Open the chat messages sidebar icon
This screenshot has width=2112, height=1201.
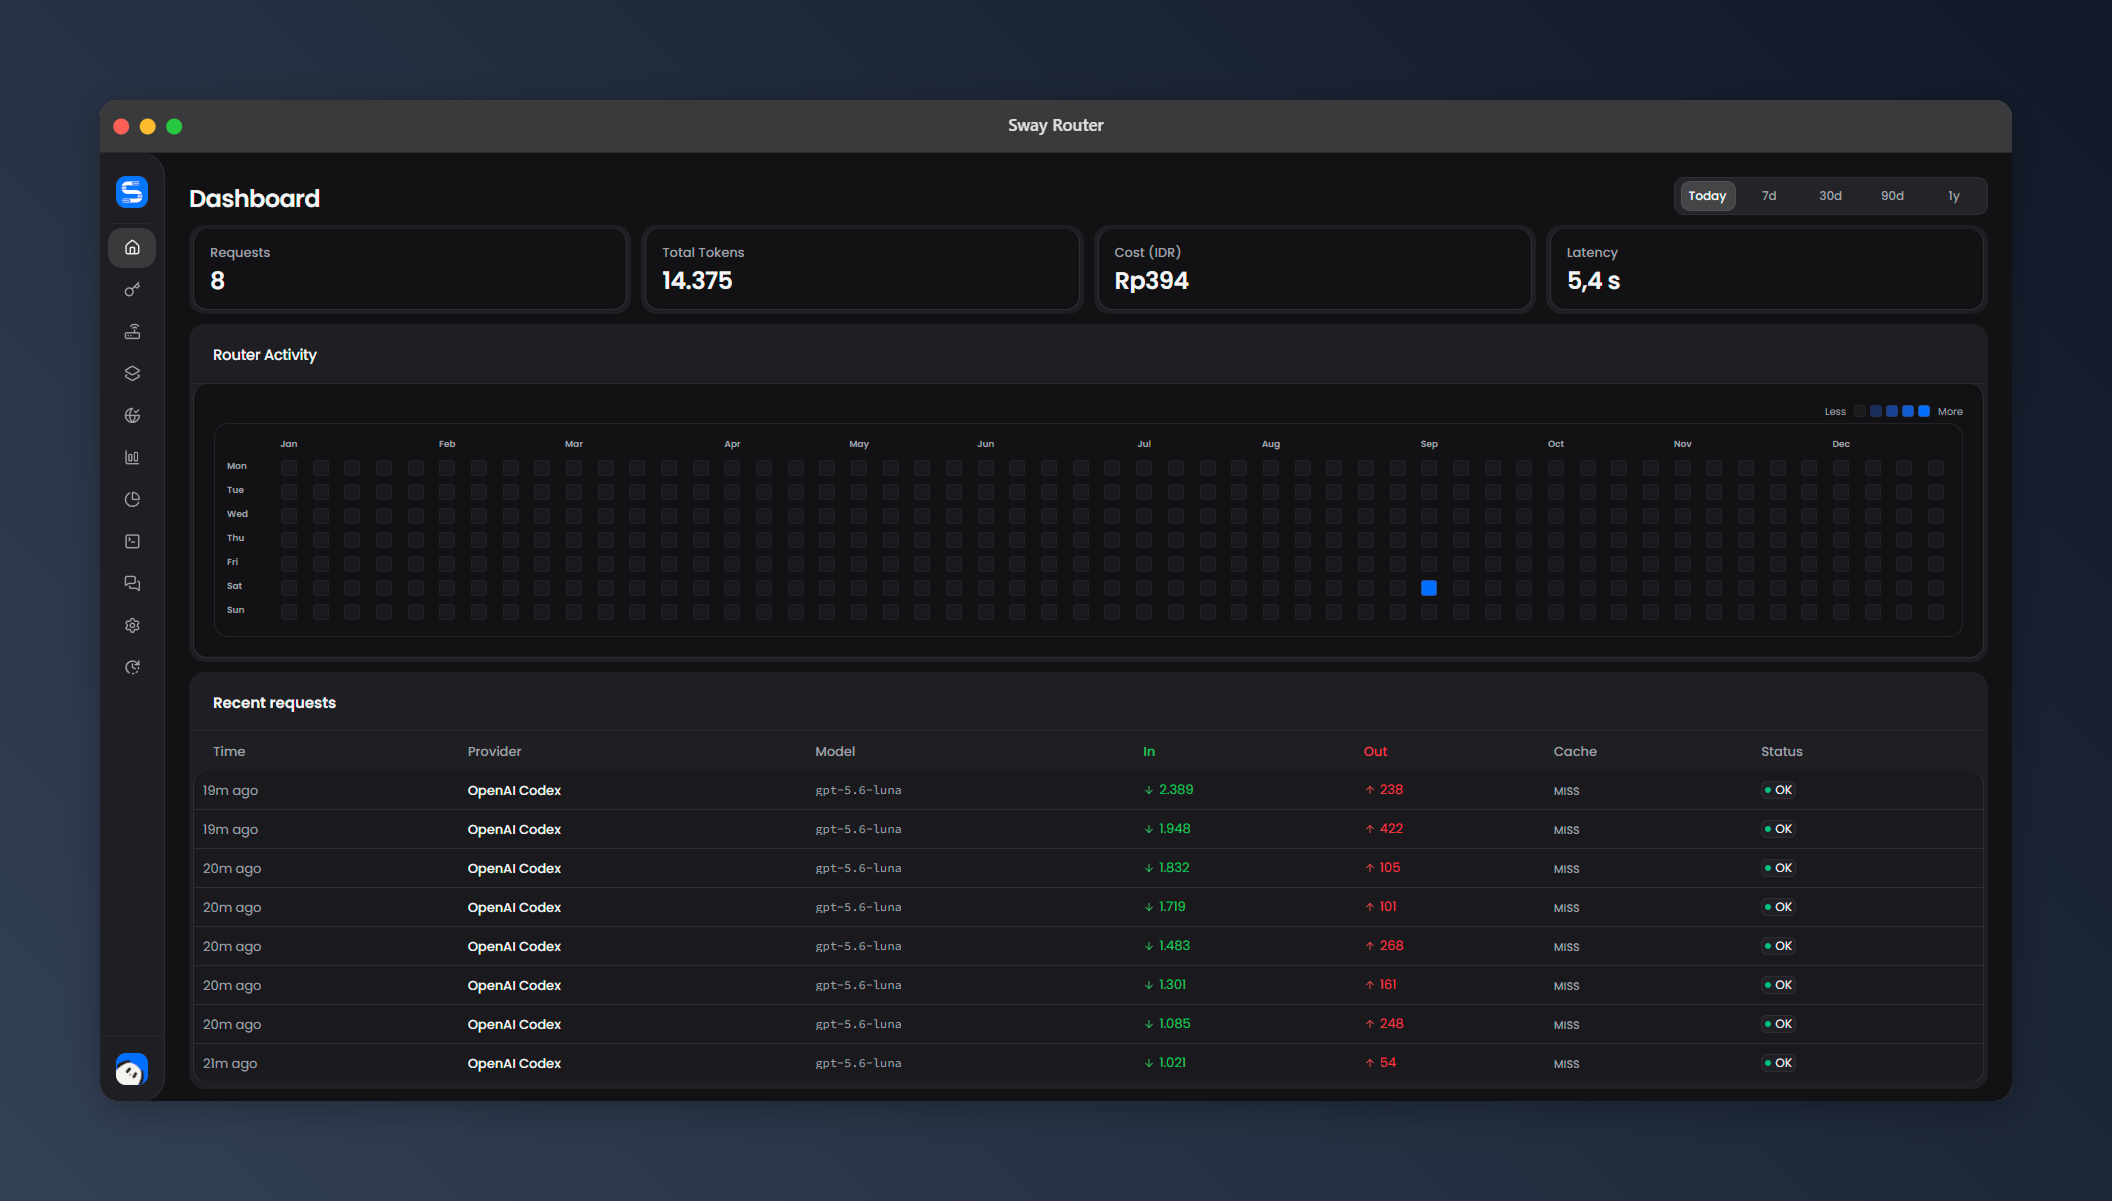click(x=132, y=583)
